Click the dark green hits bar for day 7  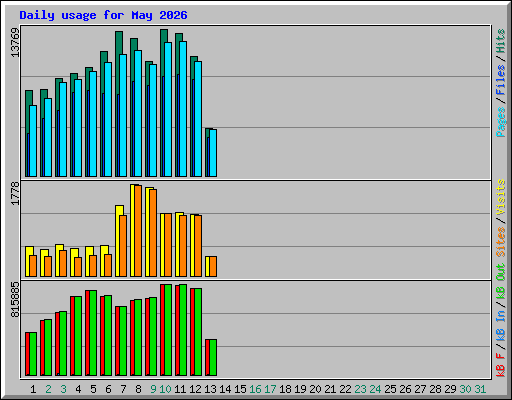(x=118, y=63)
